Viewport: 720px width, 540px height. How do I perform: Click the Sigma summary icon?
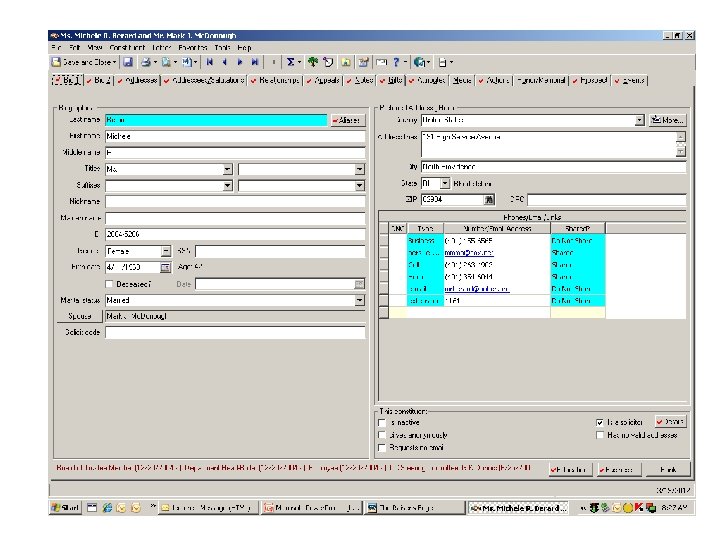(291, 62)
